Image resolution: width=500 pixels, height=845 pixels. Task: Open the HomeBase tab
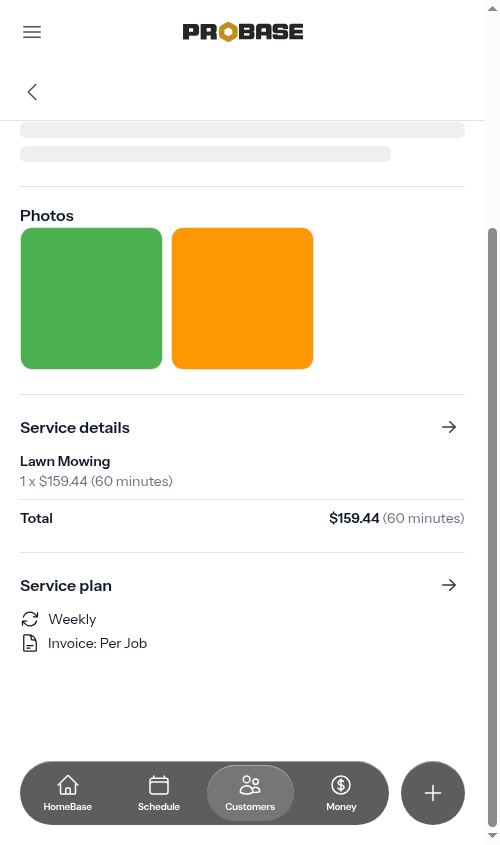68,793
